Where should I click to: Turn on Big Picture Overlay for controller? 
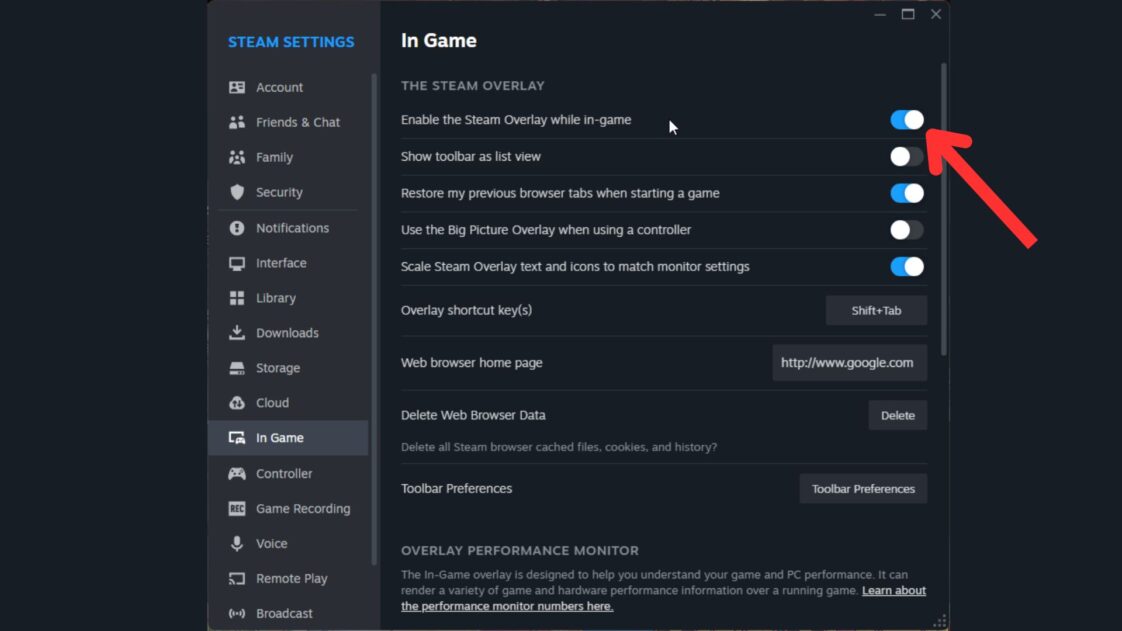(x=905, y=230)
